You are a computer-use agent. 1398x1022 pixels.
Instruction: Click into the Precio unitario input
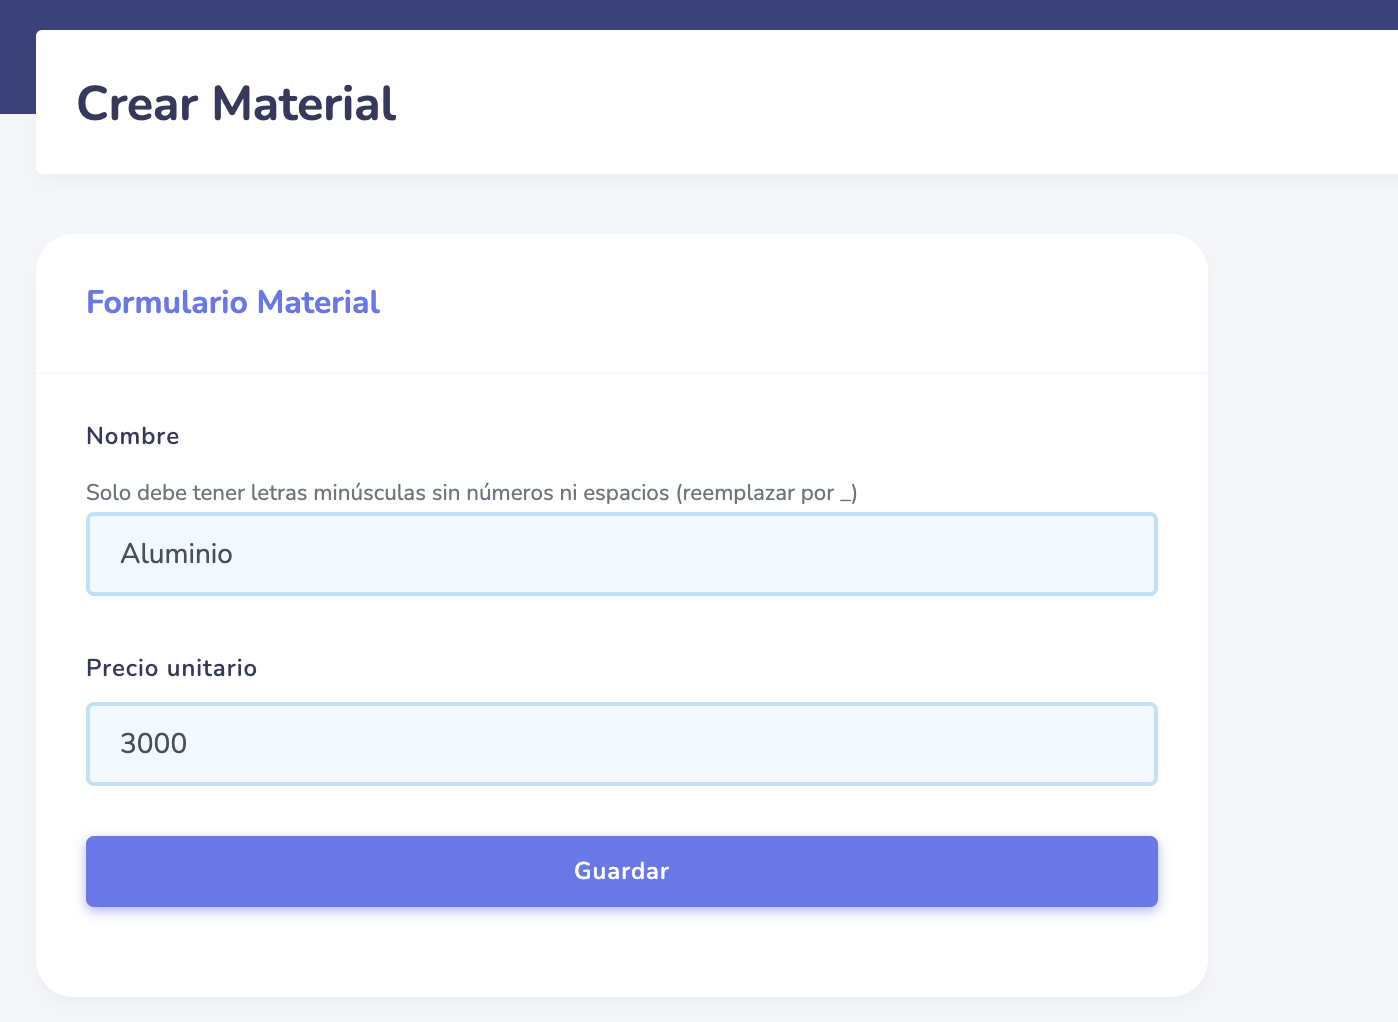click(x=620, y=744)
